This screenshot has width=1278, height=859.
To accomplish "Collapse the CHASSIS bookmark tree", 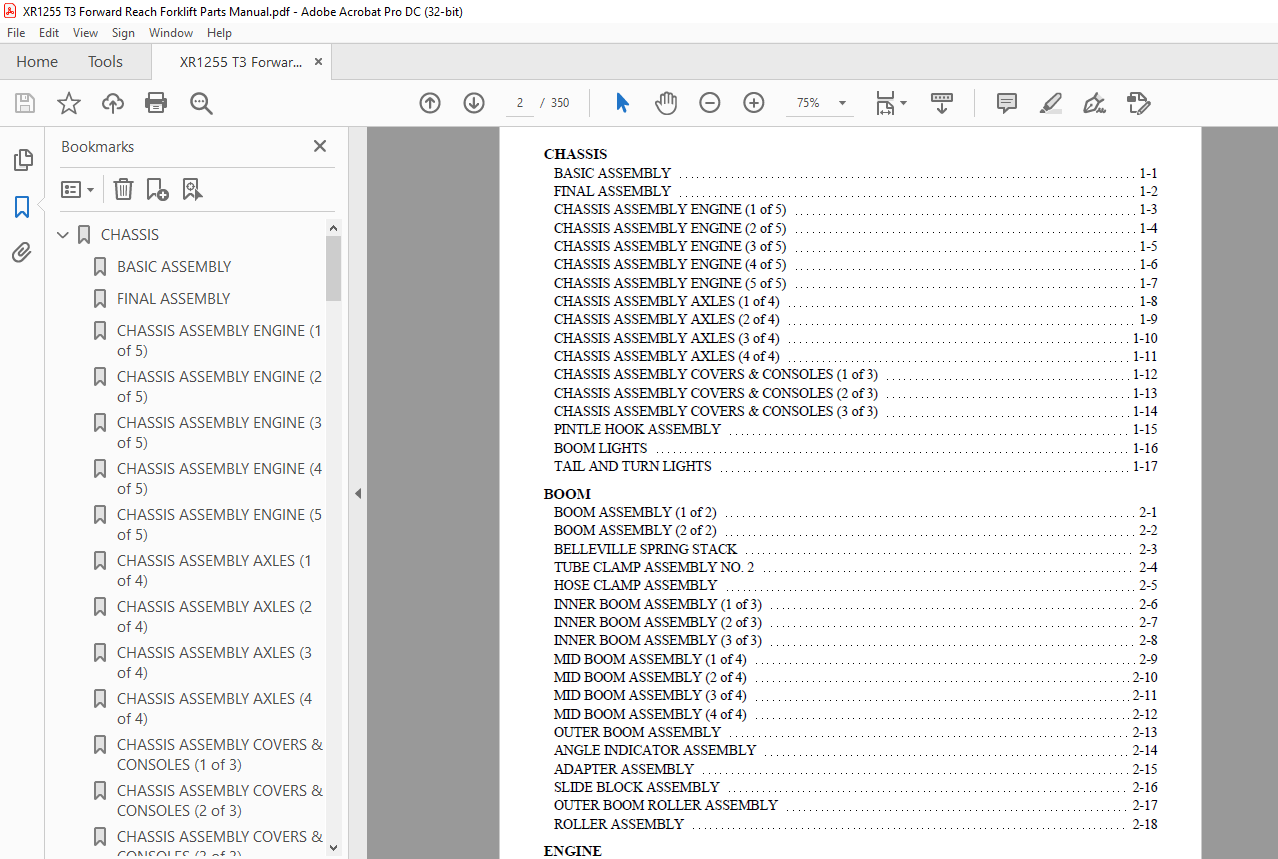I will click(64, 235).
